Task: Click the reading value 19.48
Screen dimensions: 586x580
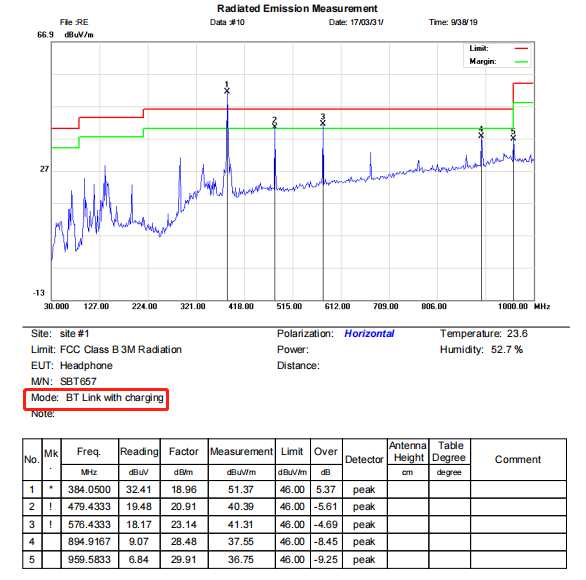Action: click(139, 507)
